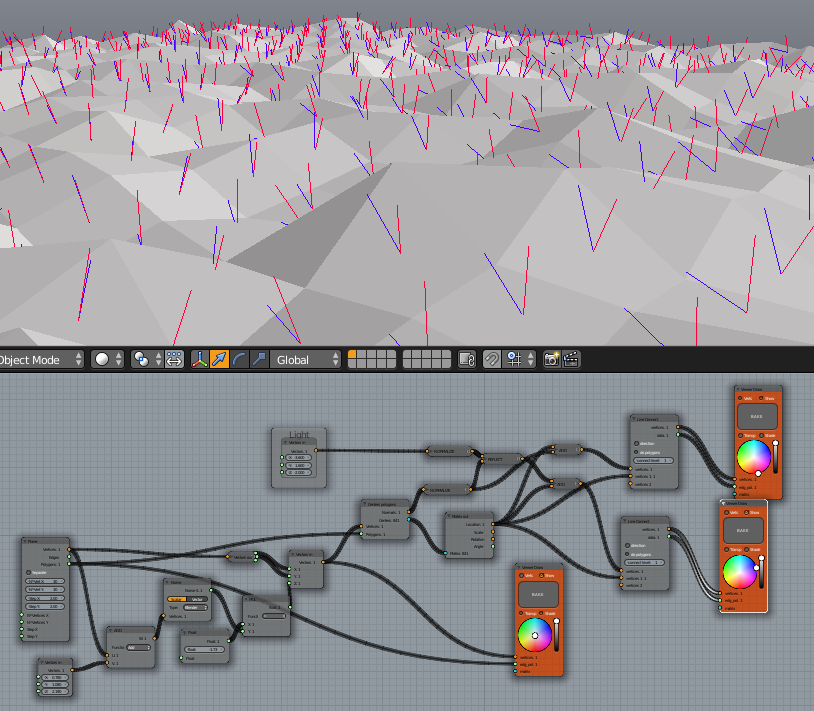814x711 pixels.
Task: Pick color on bottom Viewer Draw wheel
Action: [x=535, y=635]
